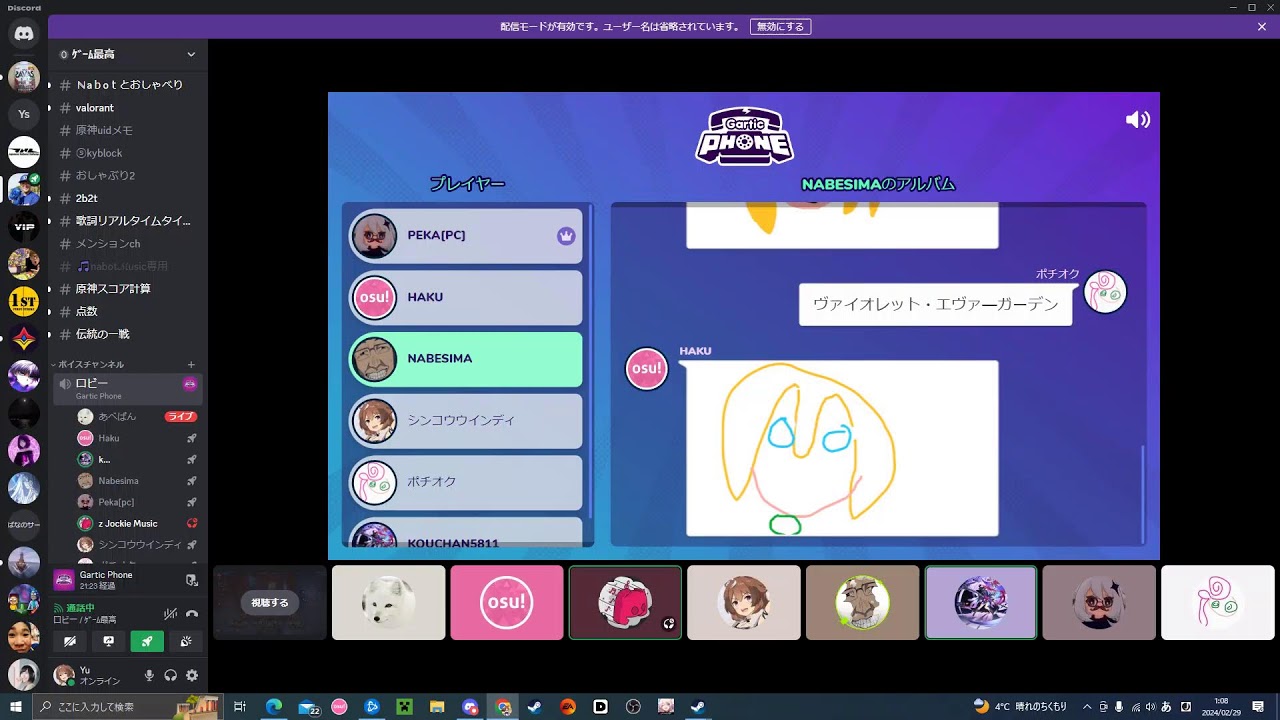Viewport: 1280px width, 720px height.
Task: Select the highlighted NABESIMA player
Action: [x=466, y=359]
